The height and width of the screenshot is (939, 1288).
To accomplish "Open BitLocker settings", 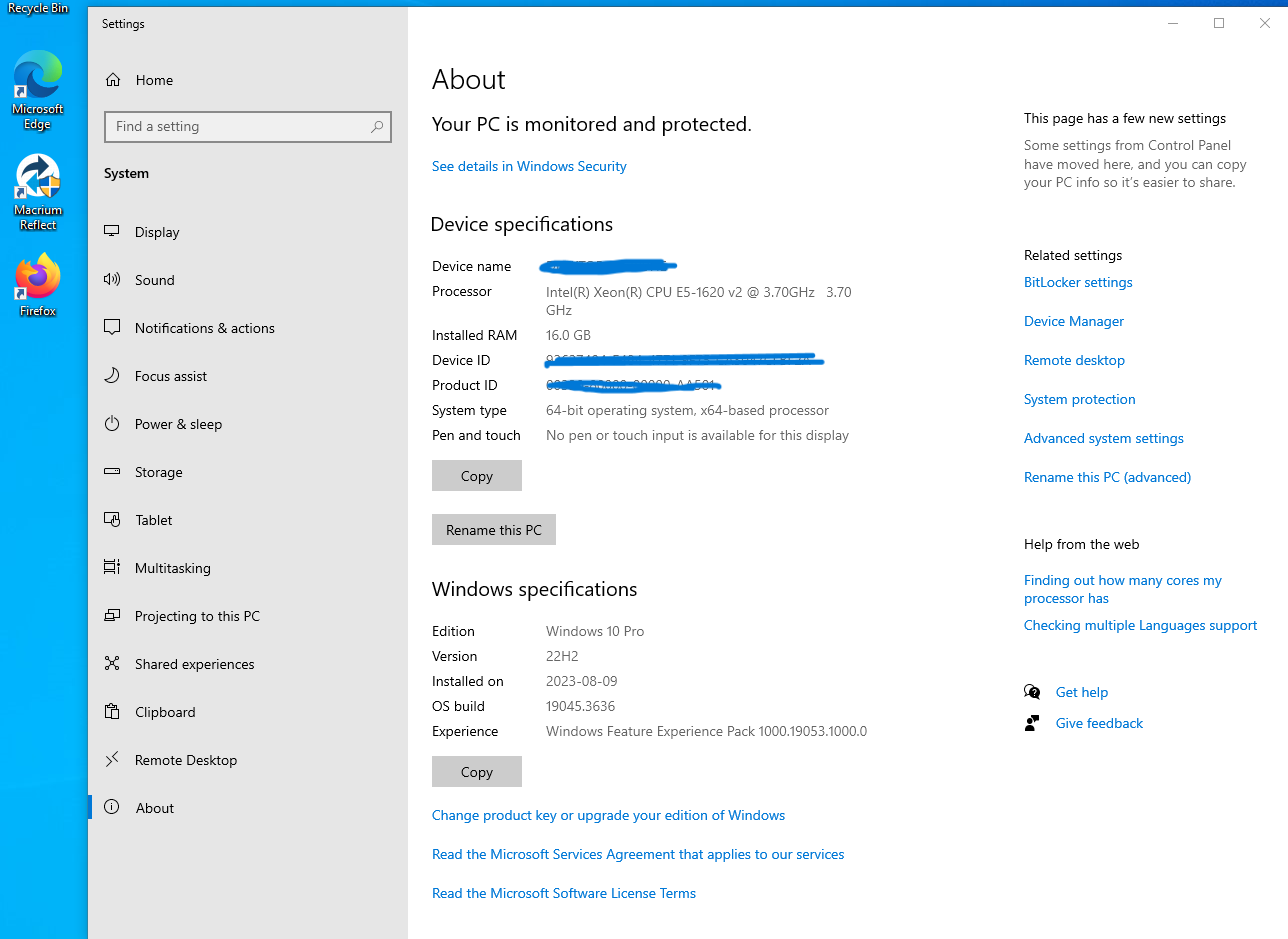I will click(x=1077, y=282).
